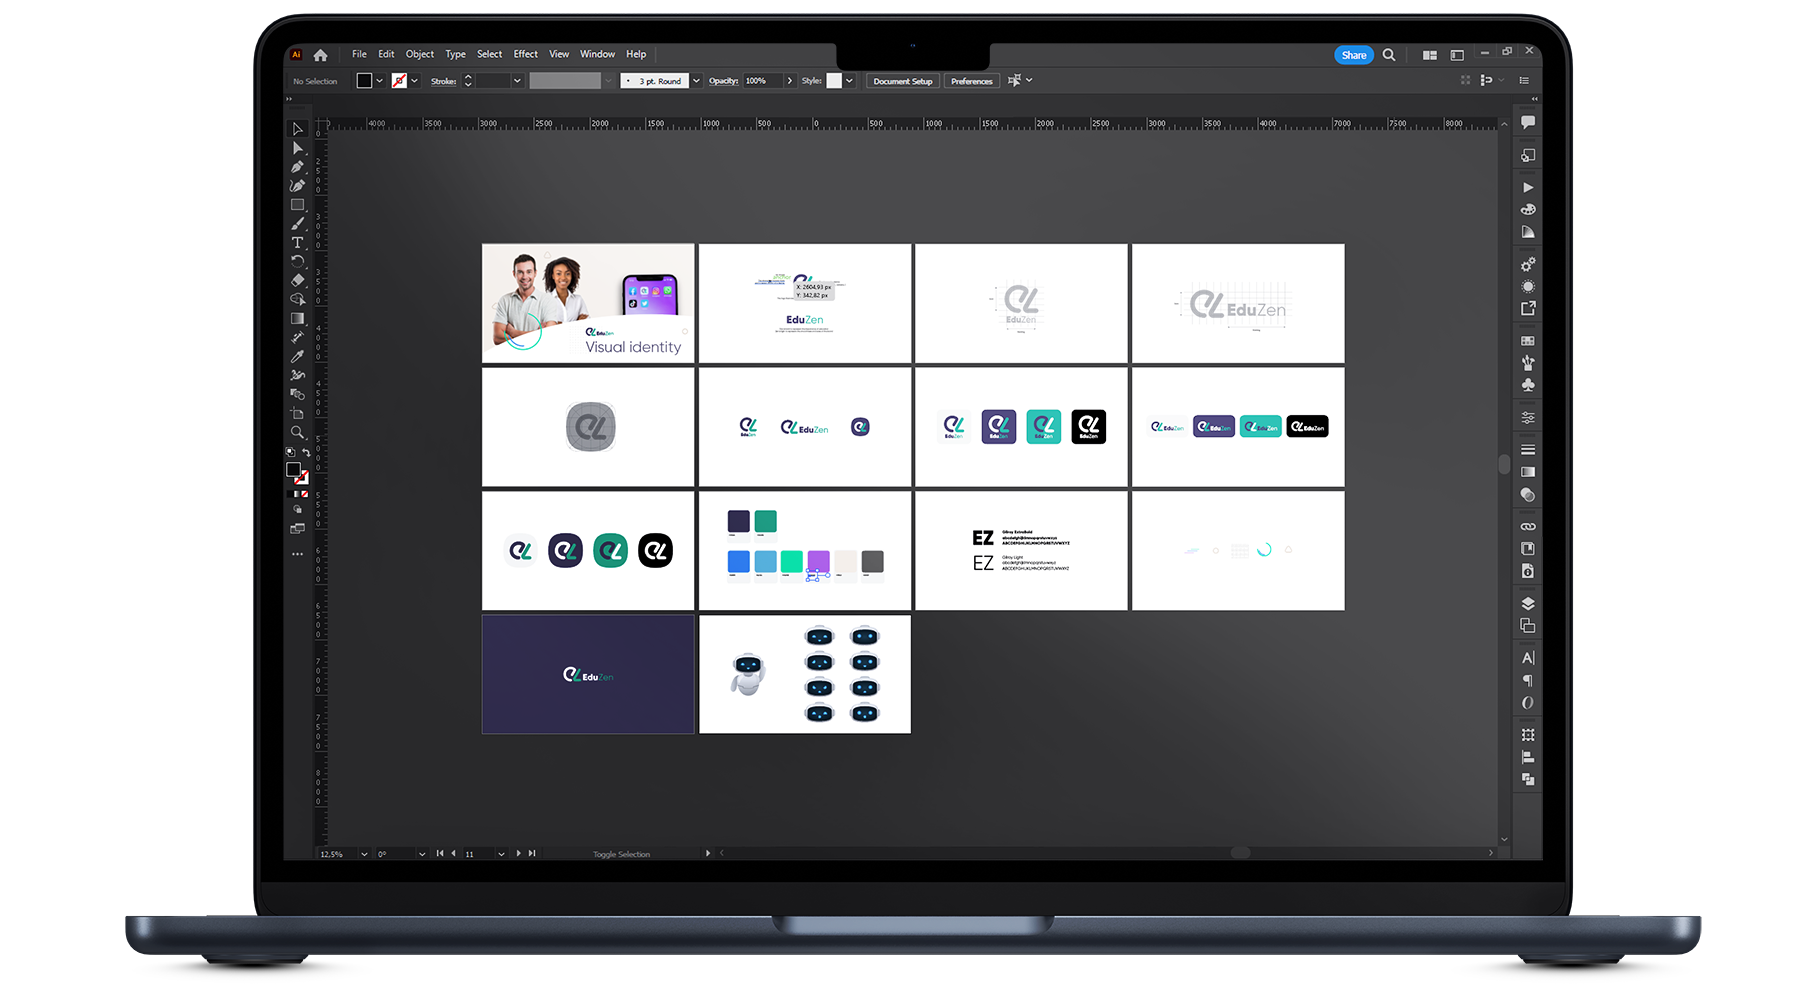Open the Layers panel icon
The height and width of the screenshot is (1000, 1811).
(1528, 603)
